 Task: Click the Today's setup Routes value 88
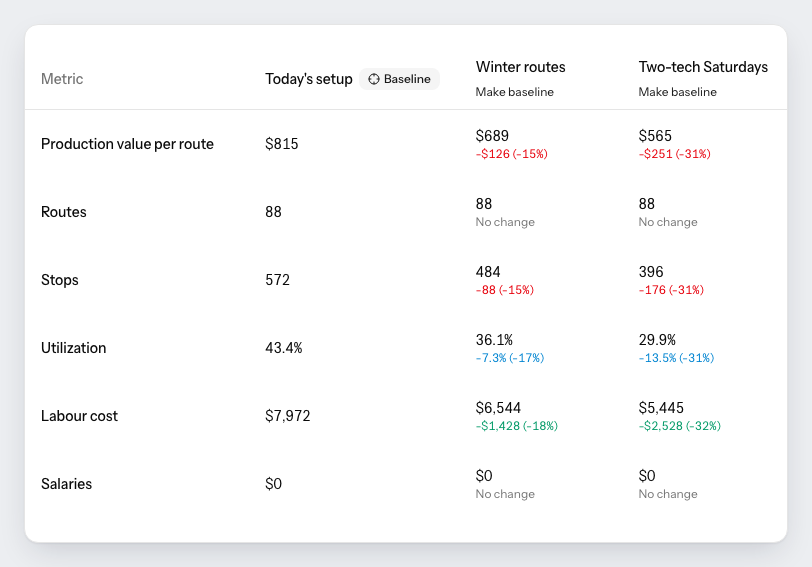coord(273,212)
